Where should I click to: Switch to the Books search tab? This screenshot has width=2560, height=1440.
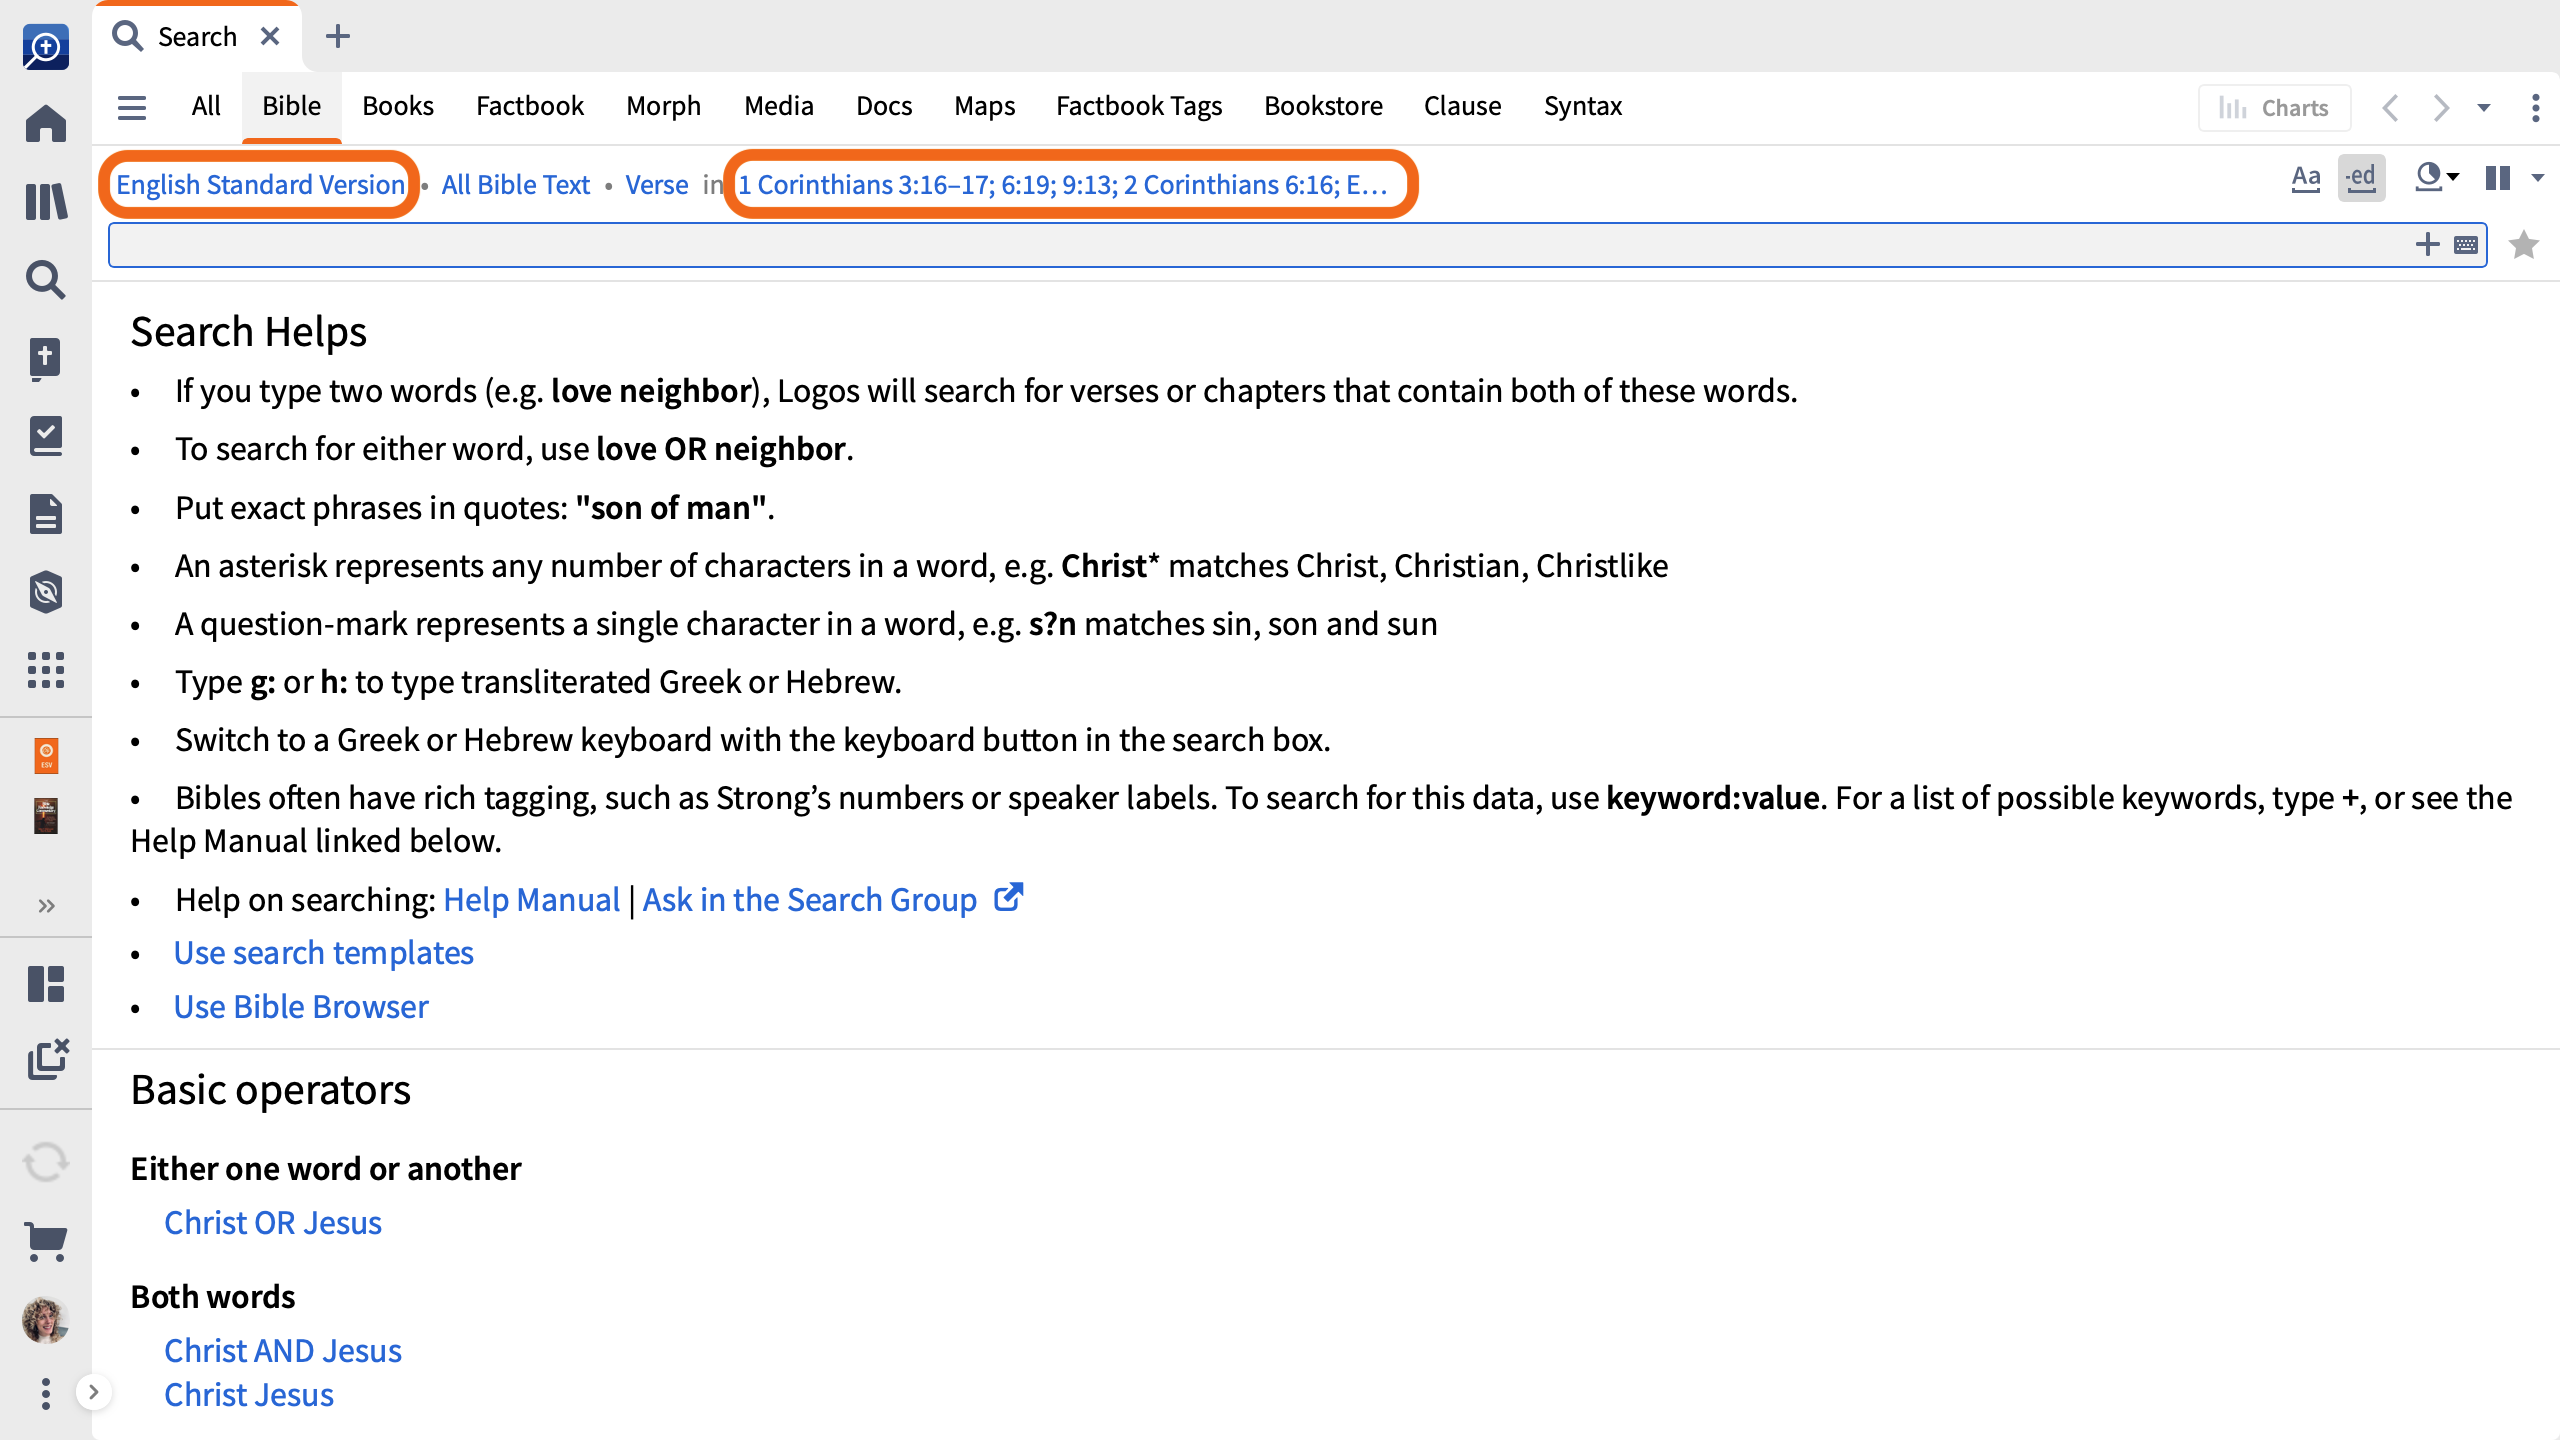[x=398, y=106]
